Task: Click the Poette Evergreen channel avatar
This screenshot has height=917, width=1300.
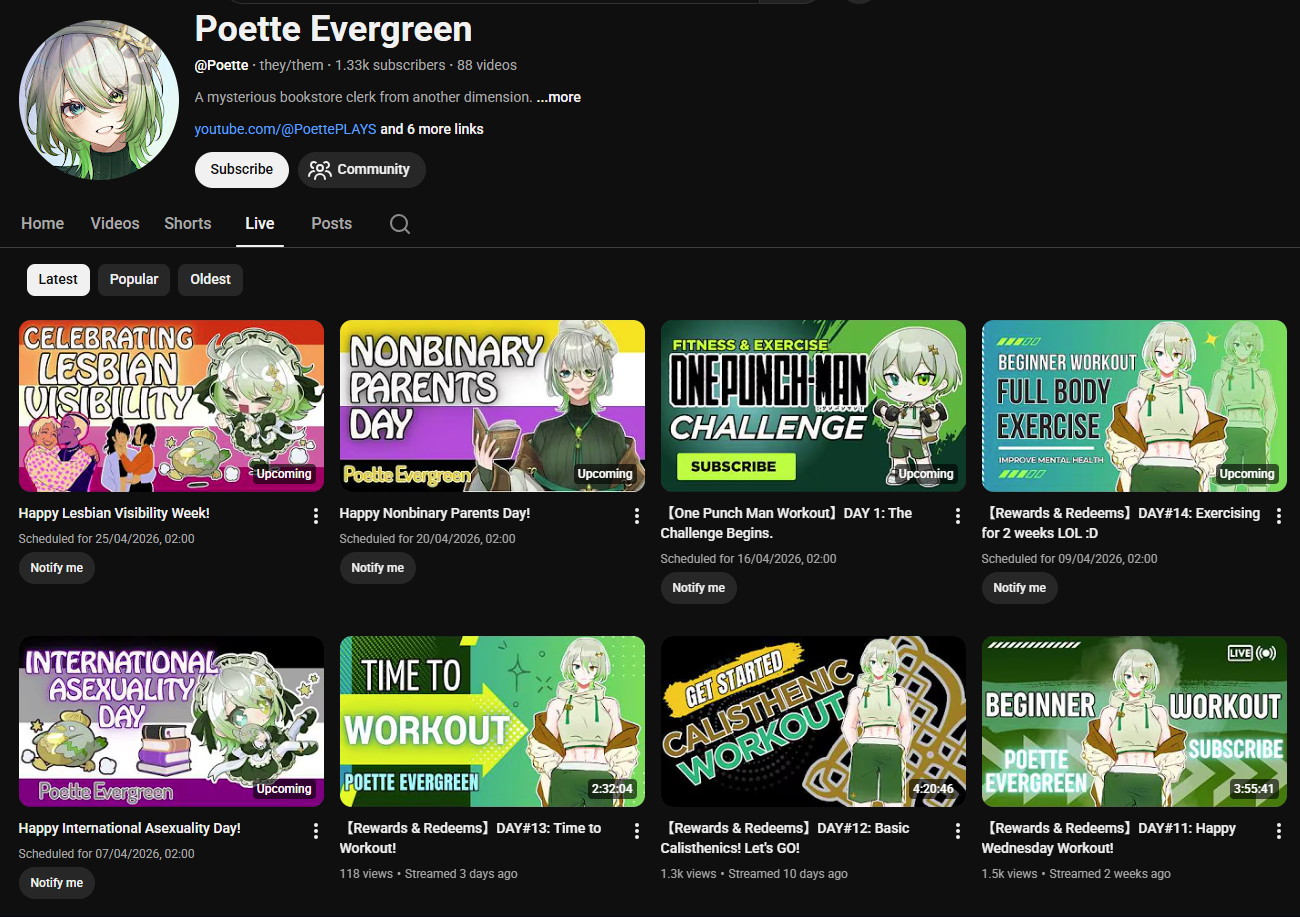Action: tap(99, 99)
